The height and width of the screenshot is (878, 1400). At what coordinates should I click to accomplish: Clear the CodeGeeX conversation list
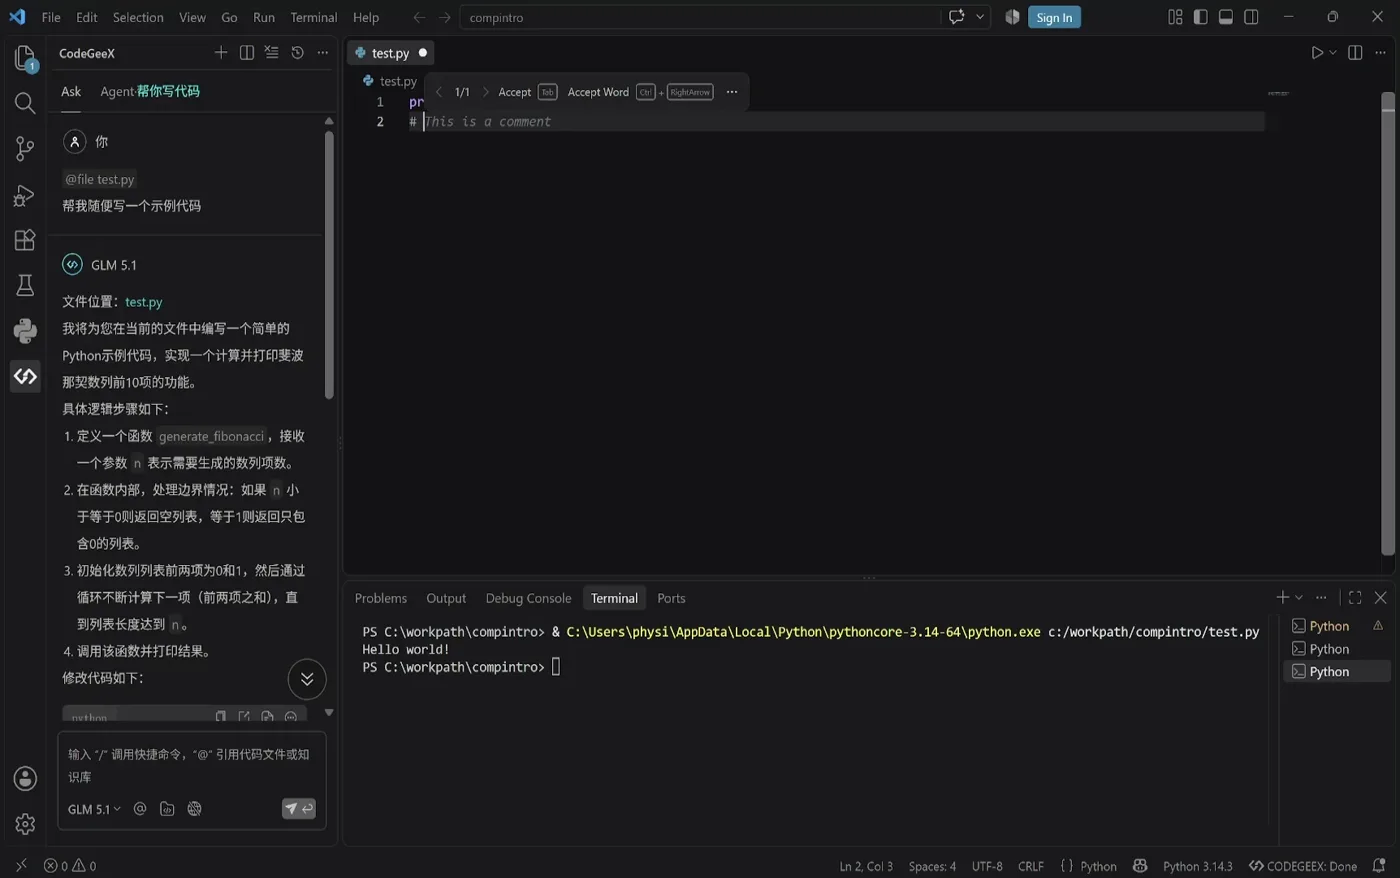[x=272, y=53]
